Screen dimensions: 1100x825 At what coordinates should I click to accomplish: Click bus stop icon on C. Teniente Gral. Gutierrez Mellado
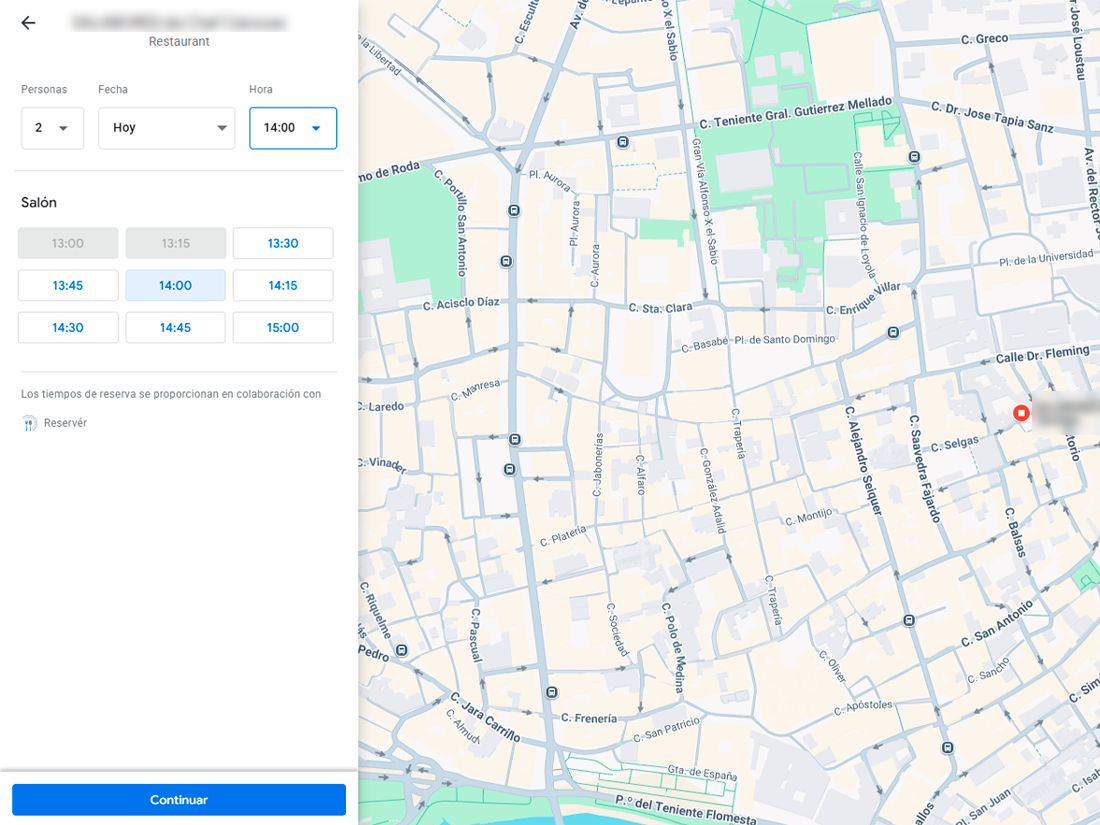click(x=623, y=142)
